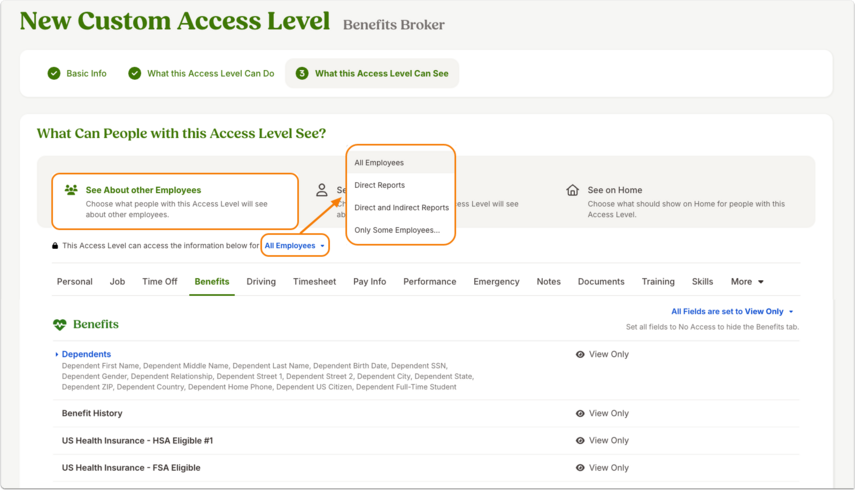Click the single person icon next to the dropdown

[x=322, y=190]
